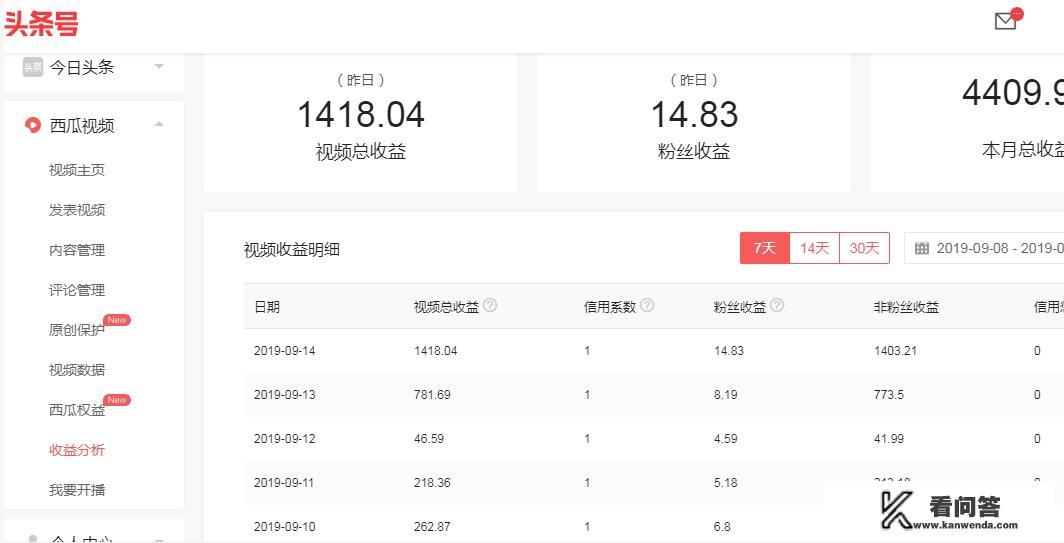Open 内容管理 in sidebar
This screenshot has height=543, width=1064.
tap(77, 250)
